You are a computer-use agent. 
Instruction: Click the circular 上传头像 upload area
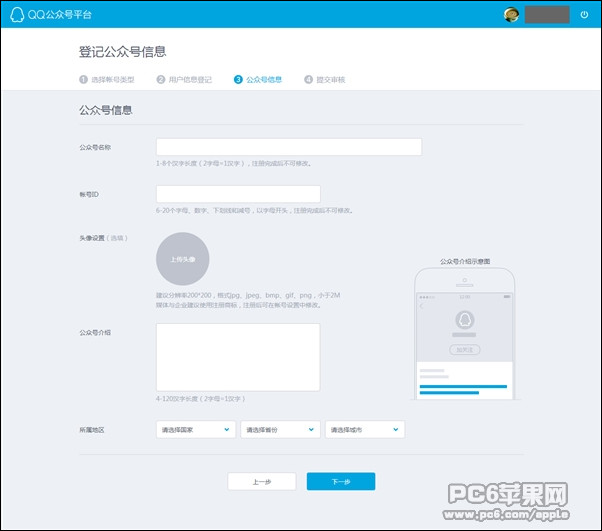tap(182, 259)
